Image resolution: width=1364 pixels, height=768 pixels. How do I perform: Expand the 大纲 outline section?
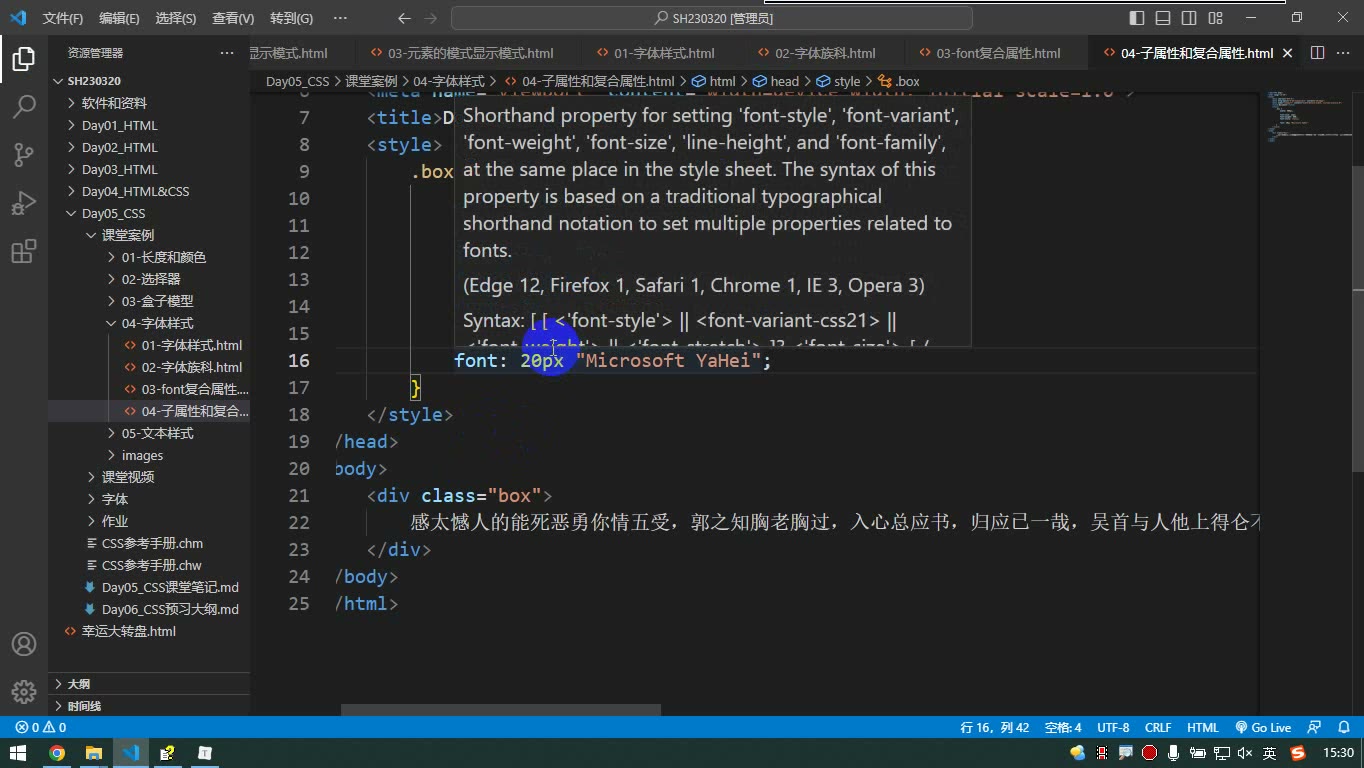click(150, 684)
